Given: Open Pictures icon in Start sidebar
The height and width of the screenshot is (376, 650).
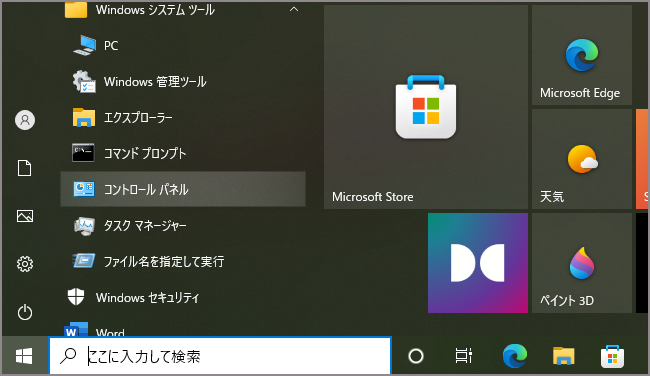Looking at the screenshot, I should 25,216.
